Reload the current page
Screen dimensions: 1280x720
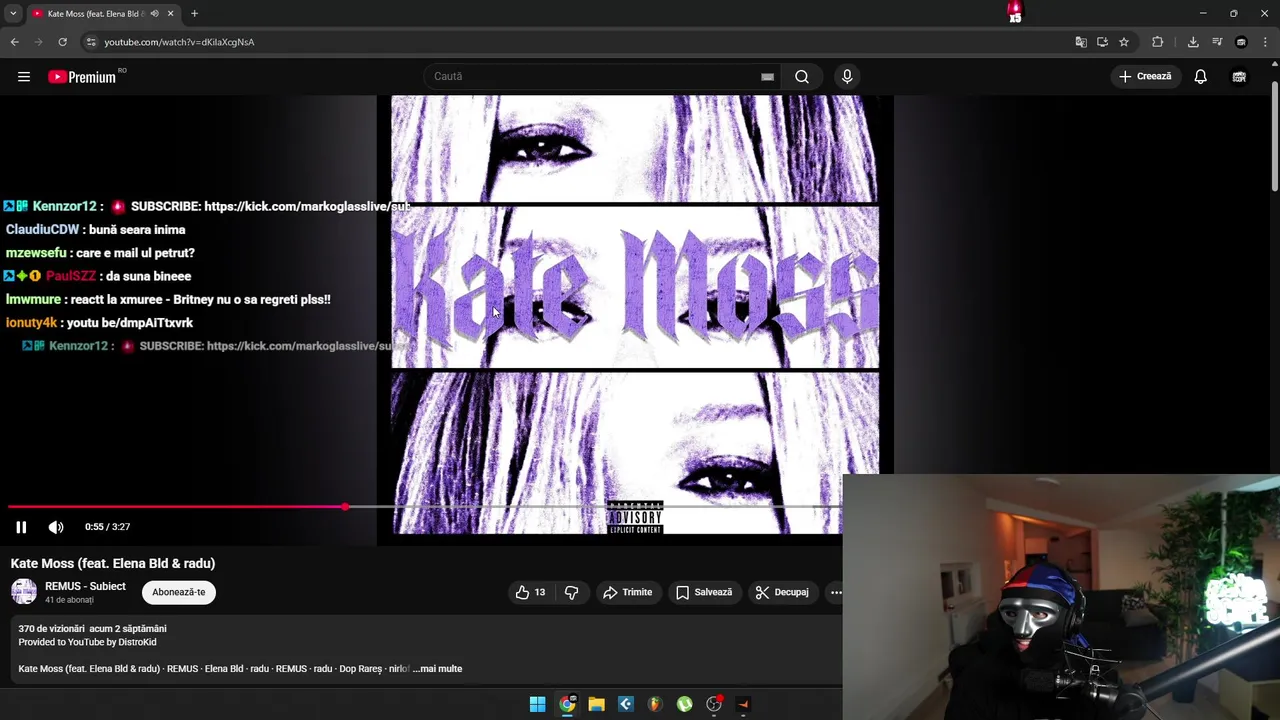point(62,42)
